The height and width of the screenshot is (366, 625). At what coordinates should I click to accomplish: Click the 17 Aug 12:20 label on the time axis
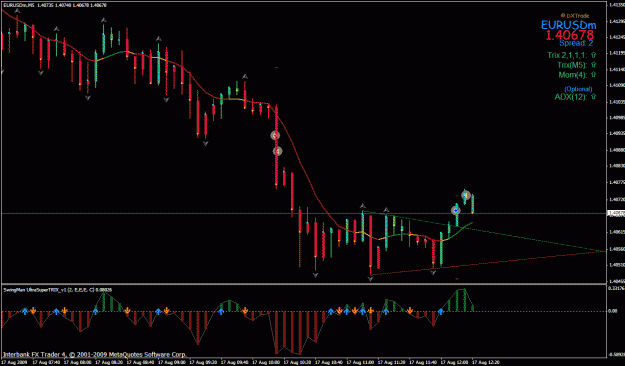click(485, 362)
